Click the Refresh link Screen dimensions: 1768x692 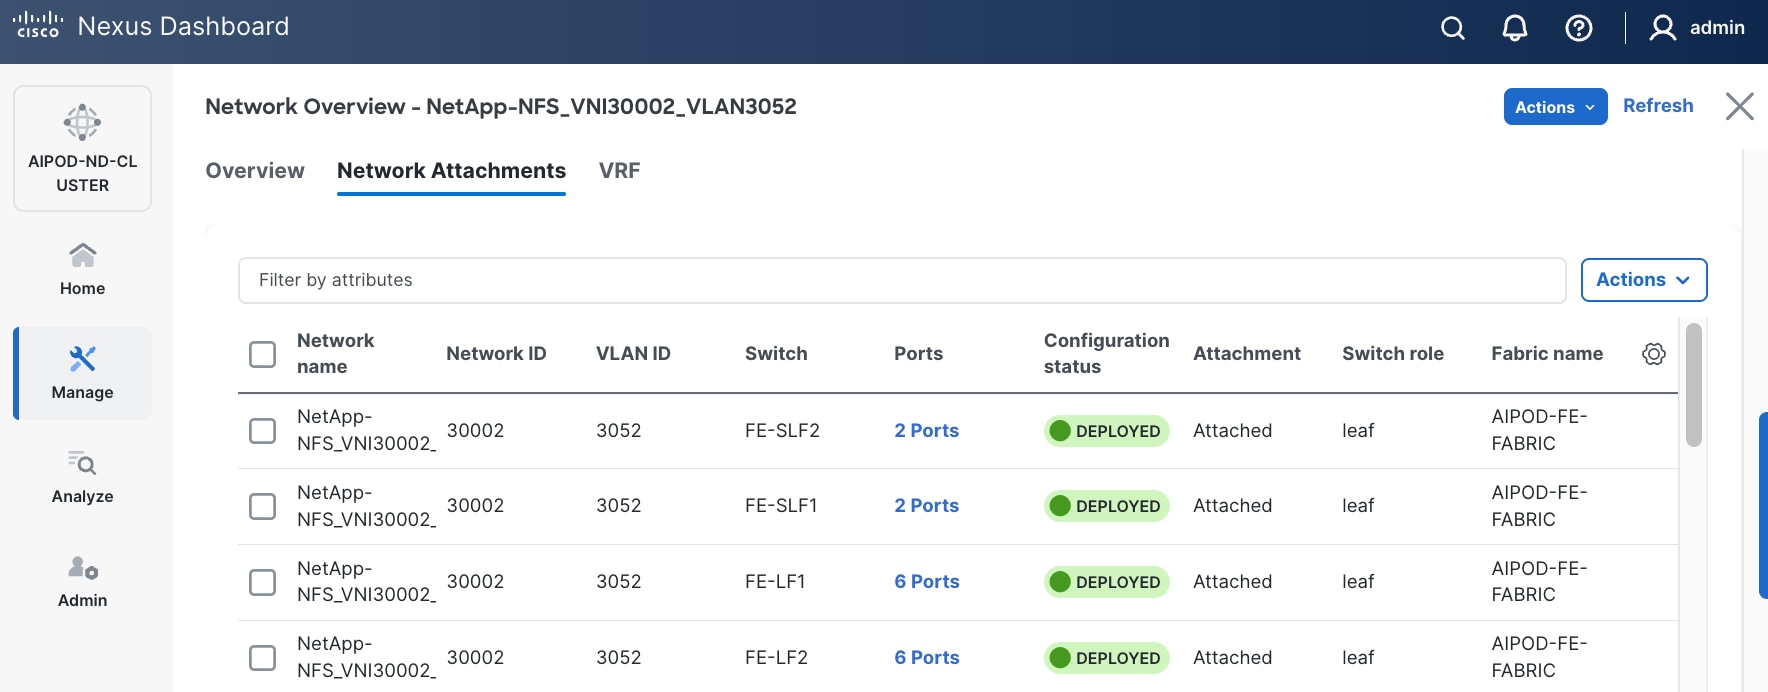tap(1657, 106)
